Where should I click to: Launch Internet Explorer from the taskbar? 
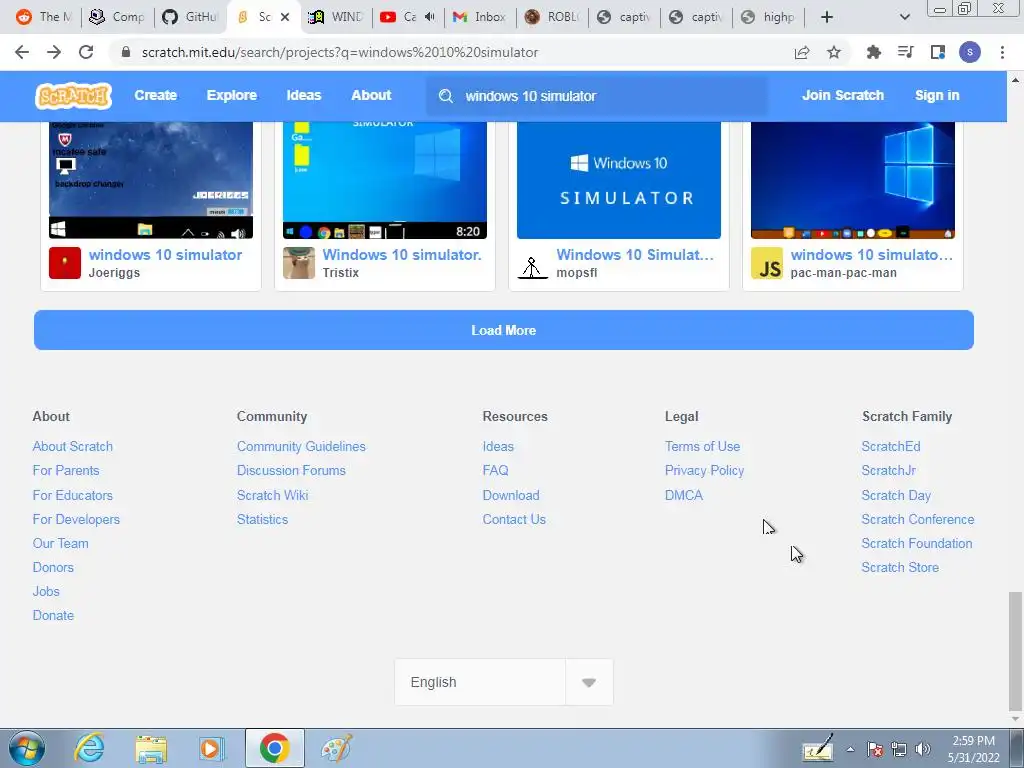[89, 748]
